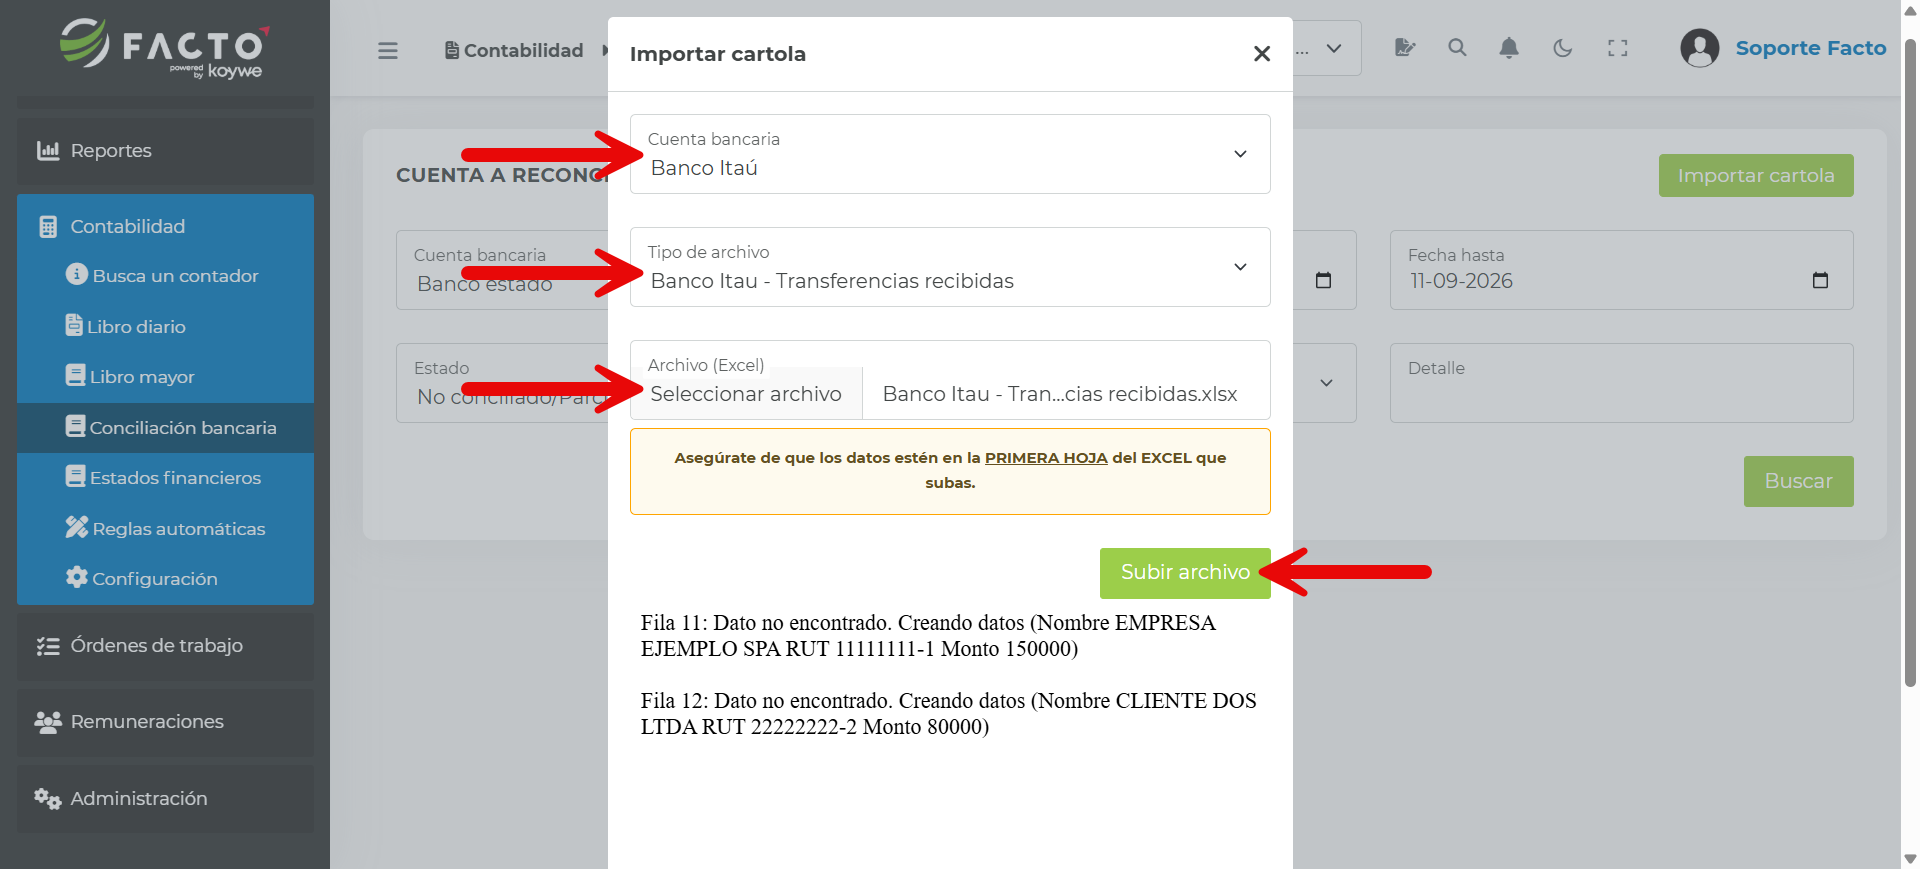This screenshot has width=1920, height=869.
Task: Click the Fila 12 result message
Action: pyautogui.click(x=948, y=714)
